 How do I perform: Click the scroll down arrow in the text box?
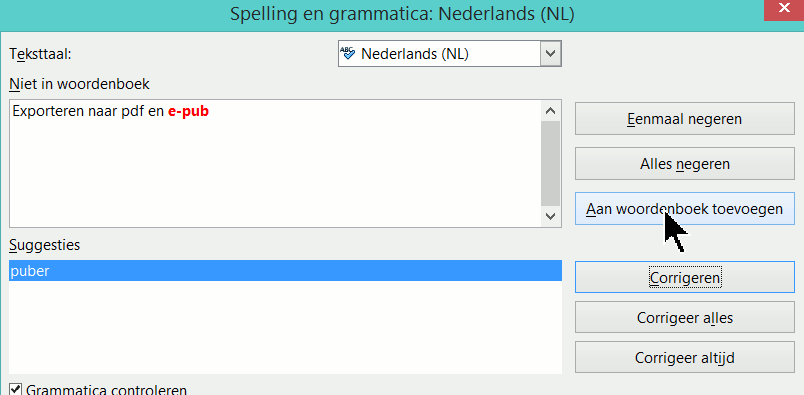coord(551,216)
